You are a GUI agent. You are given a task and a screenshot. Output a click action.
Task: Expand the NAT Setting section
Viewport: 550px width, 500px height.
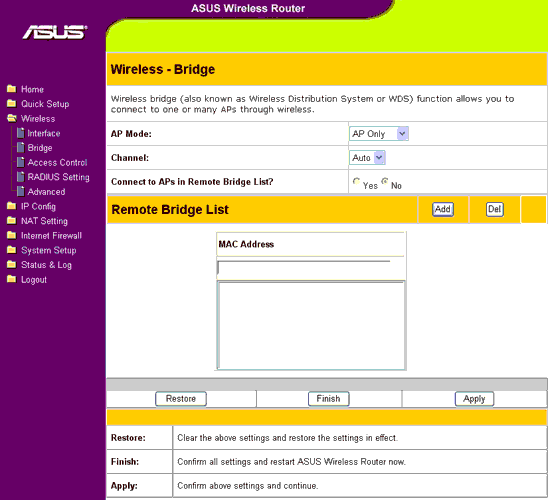point(44,221)
